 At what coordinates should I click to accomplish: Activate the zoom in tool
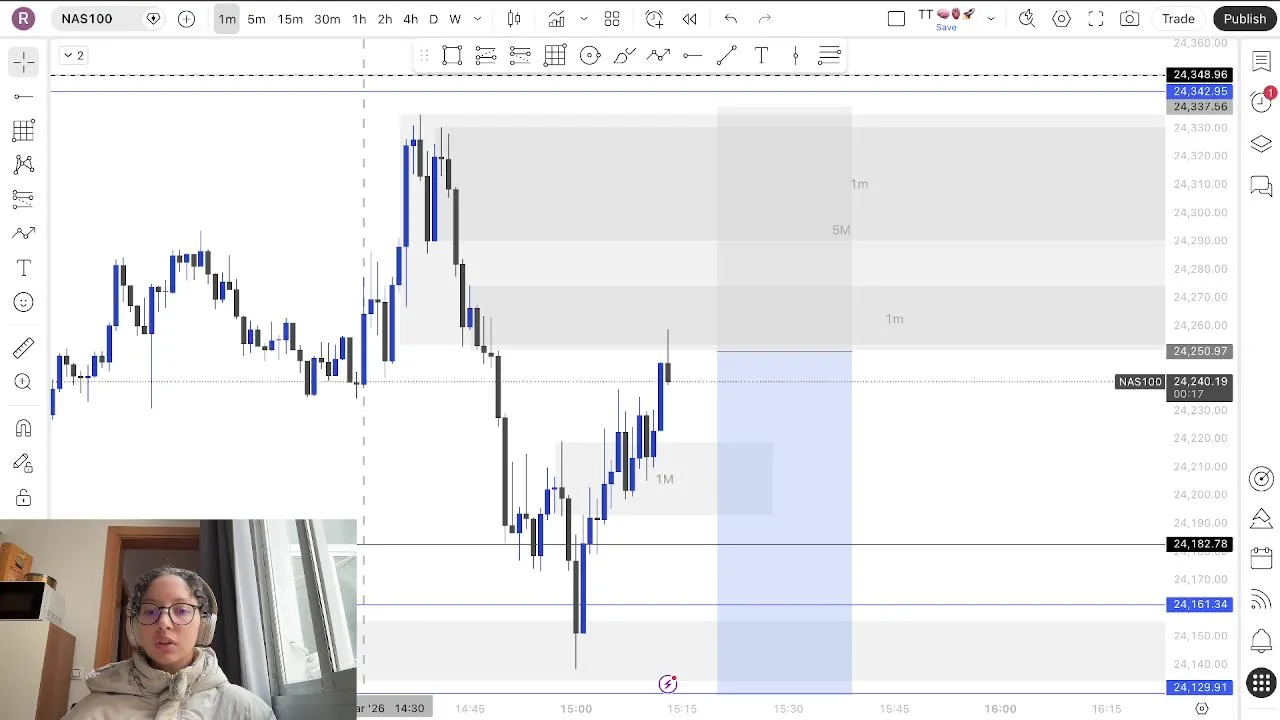click(24, 382)
